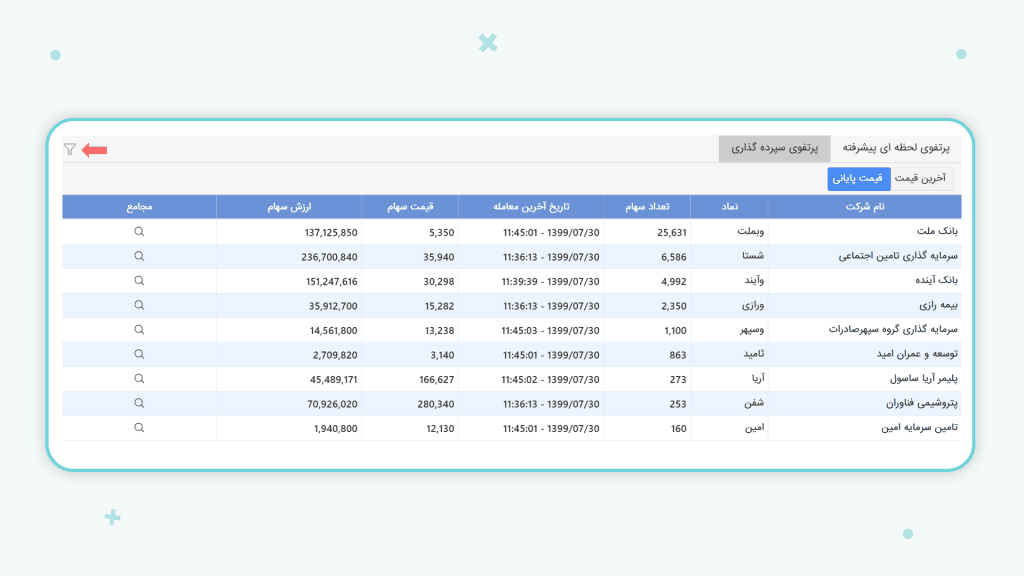The height and width of the screenshot is (576, 1024).
Task: Click the symbol شستا
Action: click(753, 256)
